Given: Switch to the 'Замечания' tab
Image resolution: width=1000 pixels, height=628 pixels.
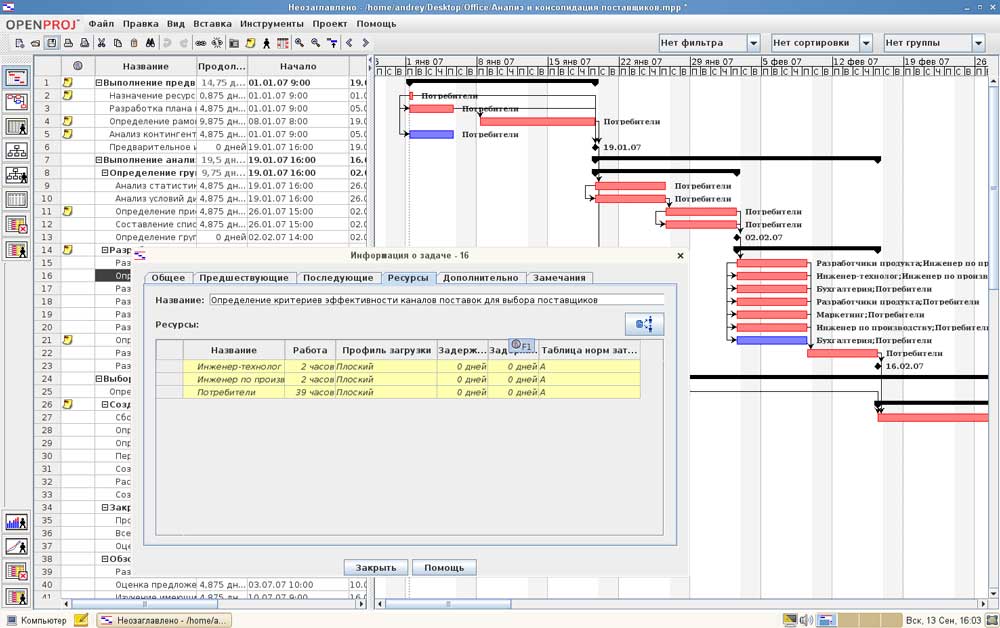Looking at the screenshot, I should point(560,278).
